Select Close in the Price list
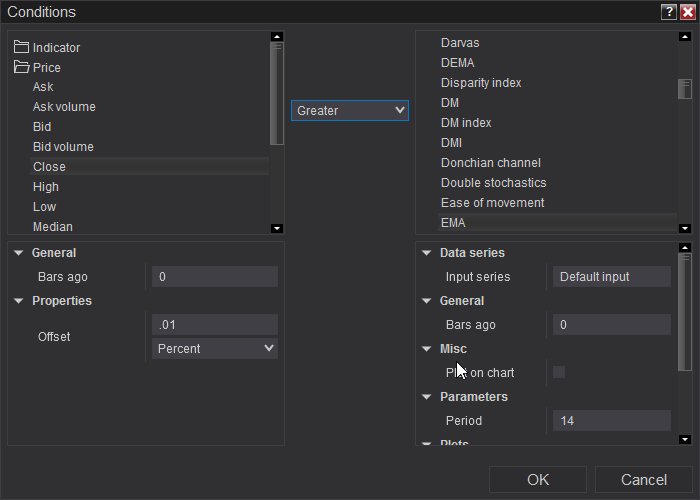Image resolution: width=700 pixels, height=500 pixels. point(49,167)
